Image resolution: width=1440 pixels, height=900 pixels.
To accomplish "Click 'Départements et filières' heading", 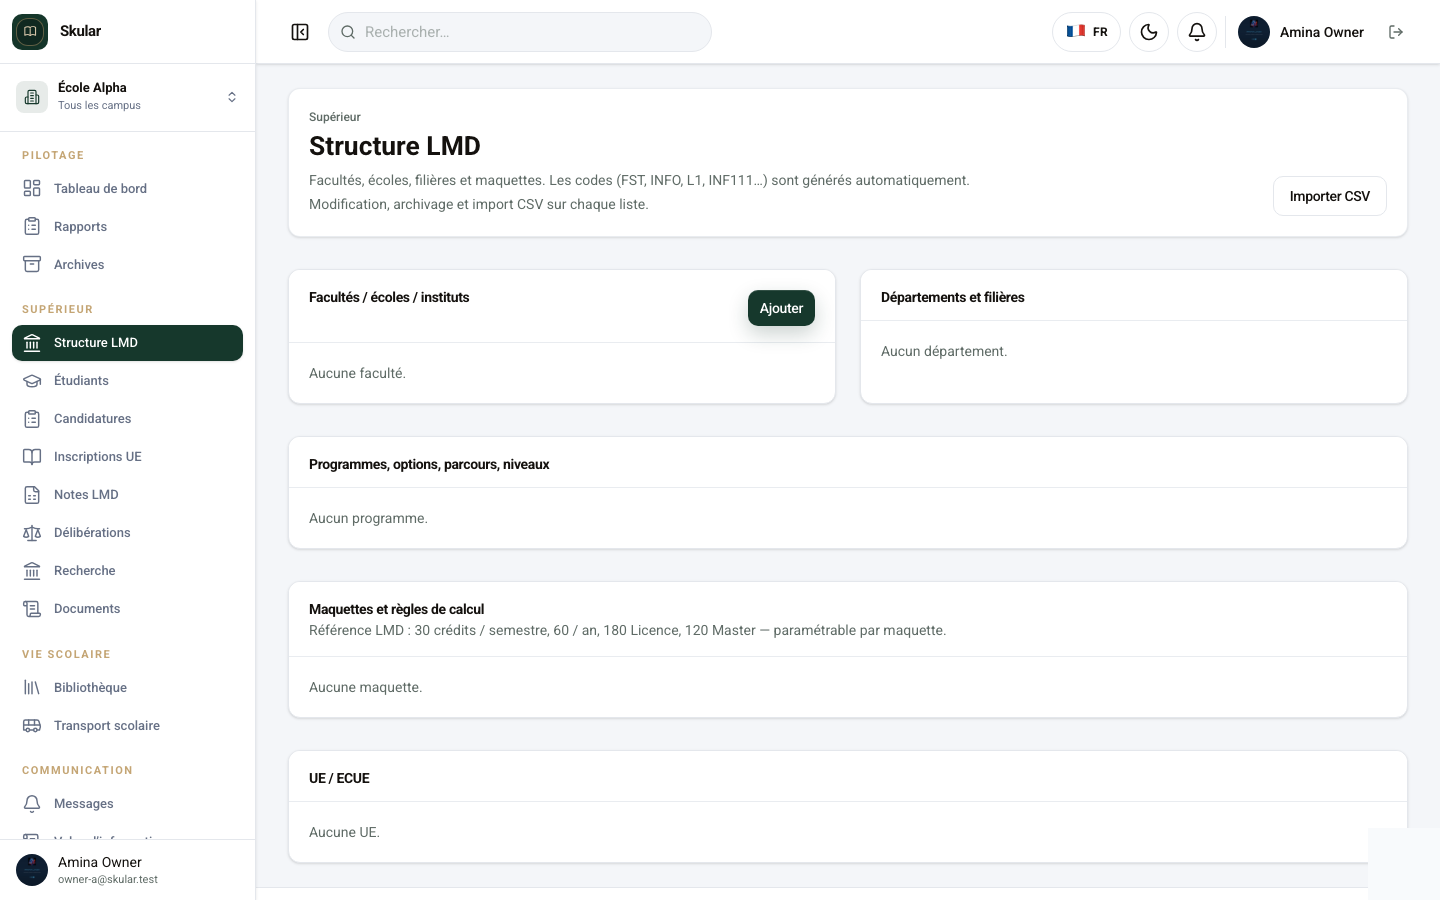I will (952, 297).
